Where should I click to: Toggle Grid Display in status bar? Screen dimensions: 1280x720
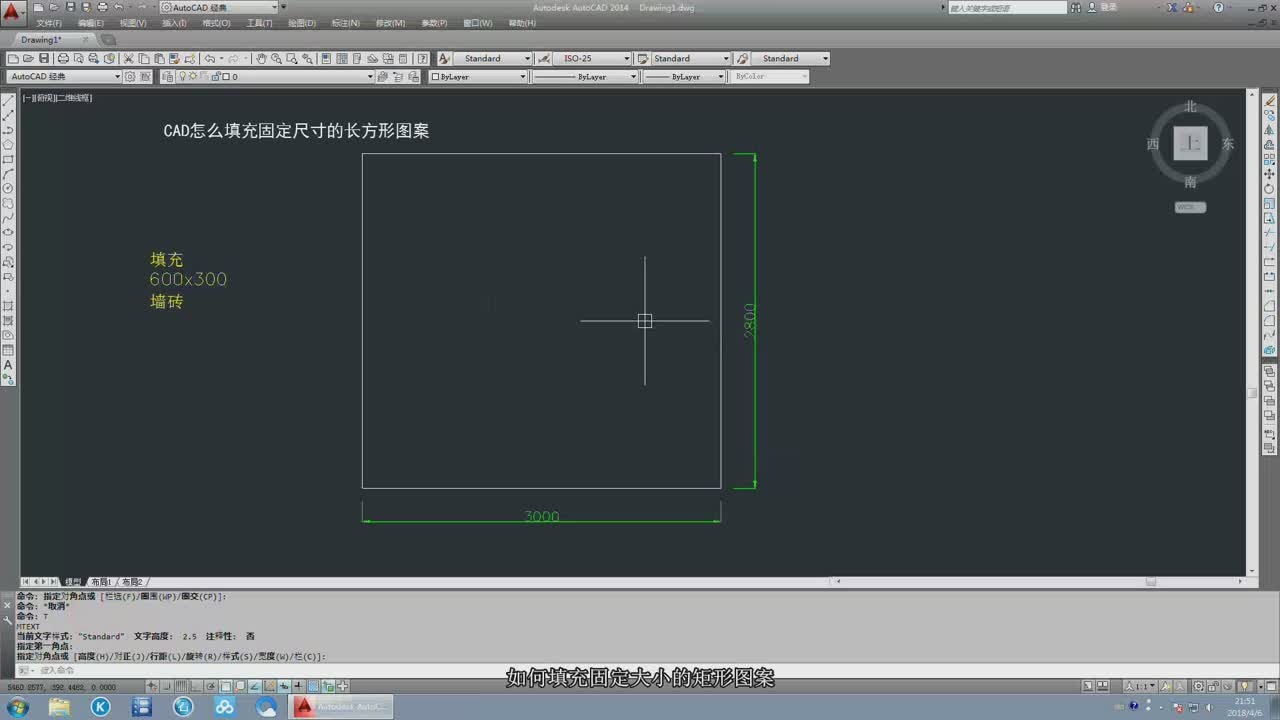(x=181, y=686)
